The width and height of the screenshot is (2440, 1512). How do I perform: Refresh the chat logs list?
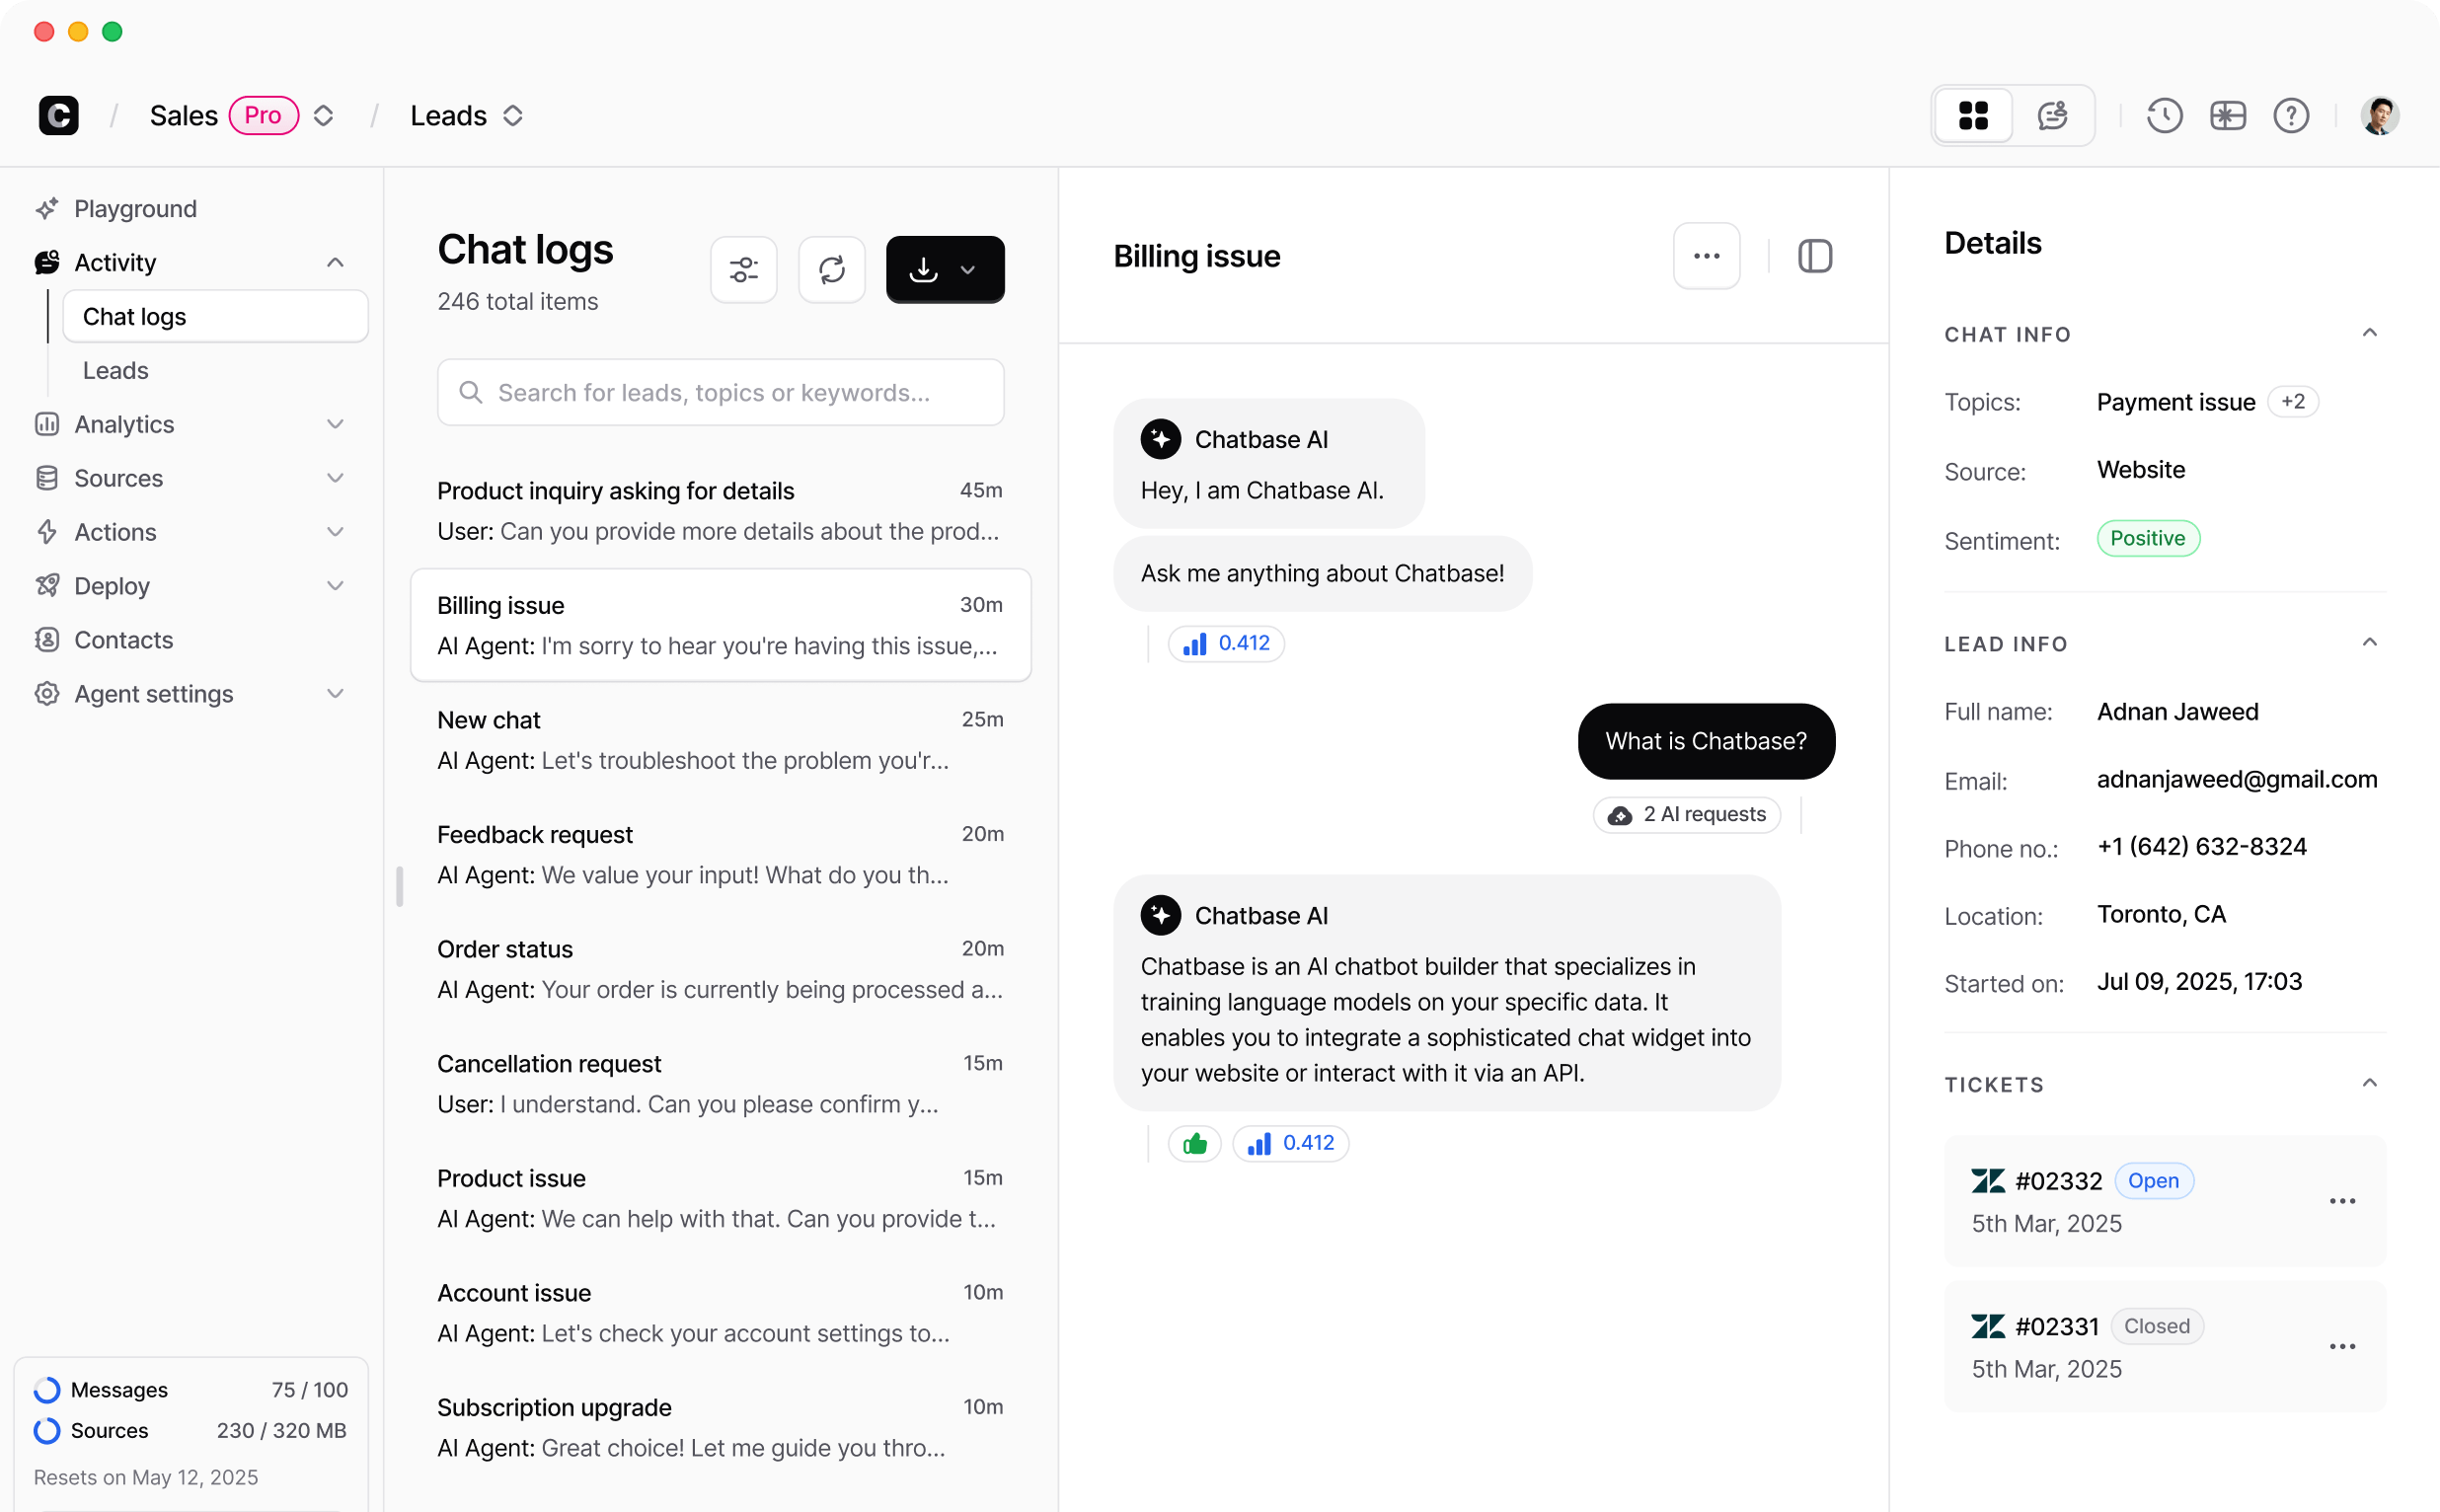point(832,269)
